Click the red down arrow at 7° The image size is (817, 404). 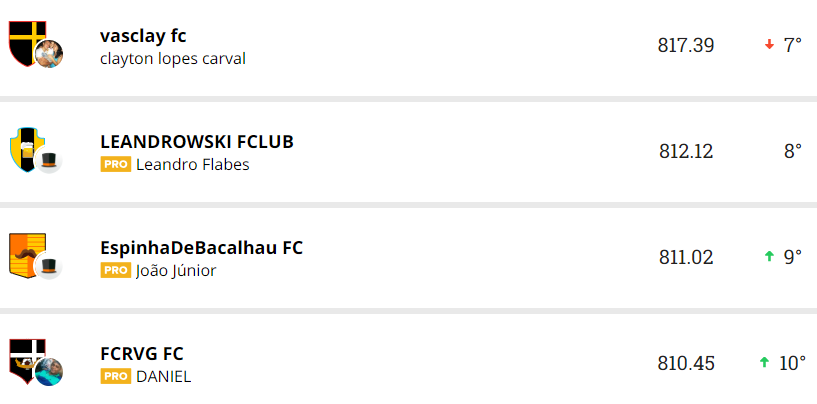[x=769, y=45]
